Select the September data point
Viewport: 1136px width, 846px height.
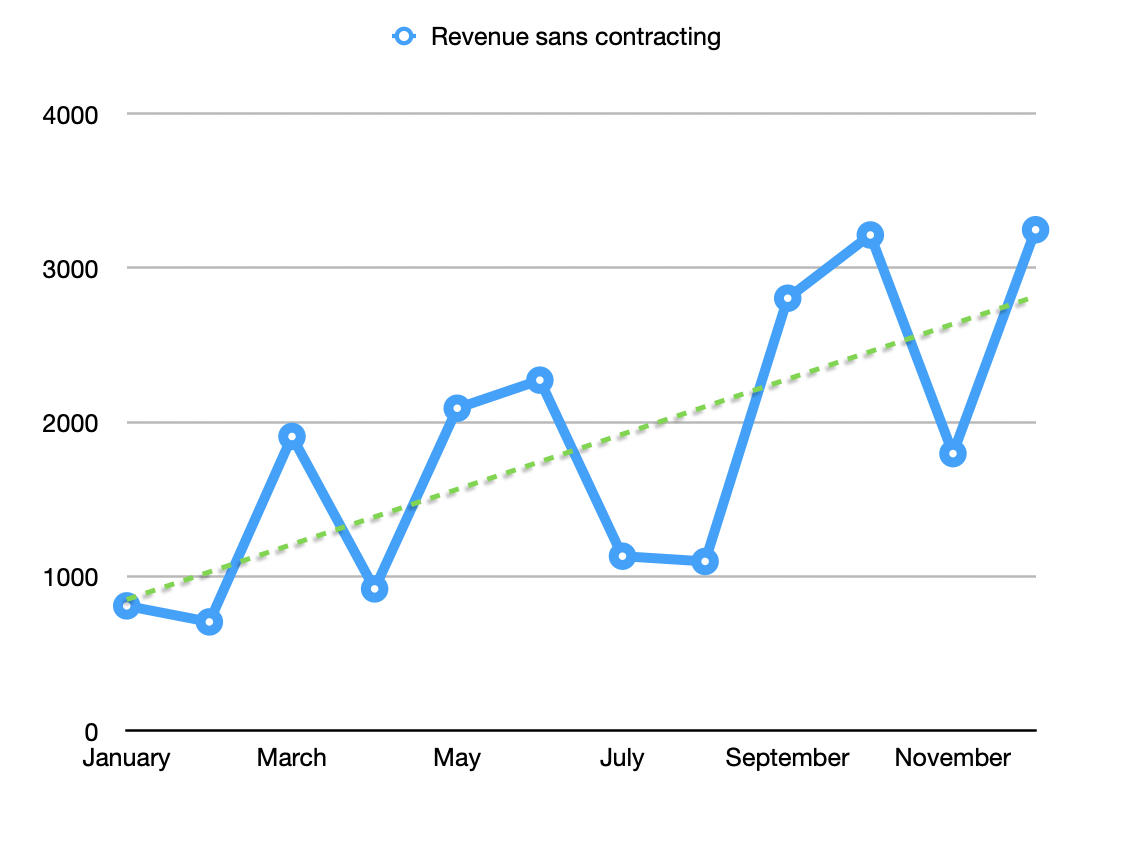coord(788,298)
